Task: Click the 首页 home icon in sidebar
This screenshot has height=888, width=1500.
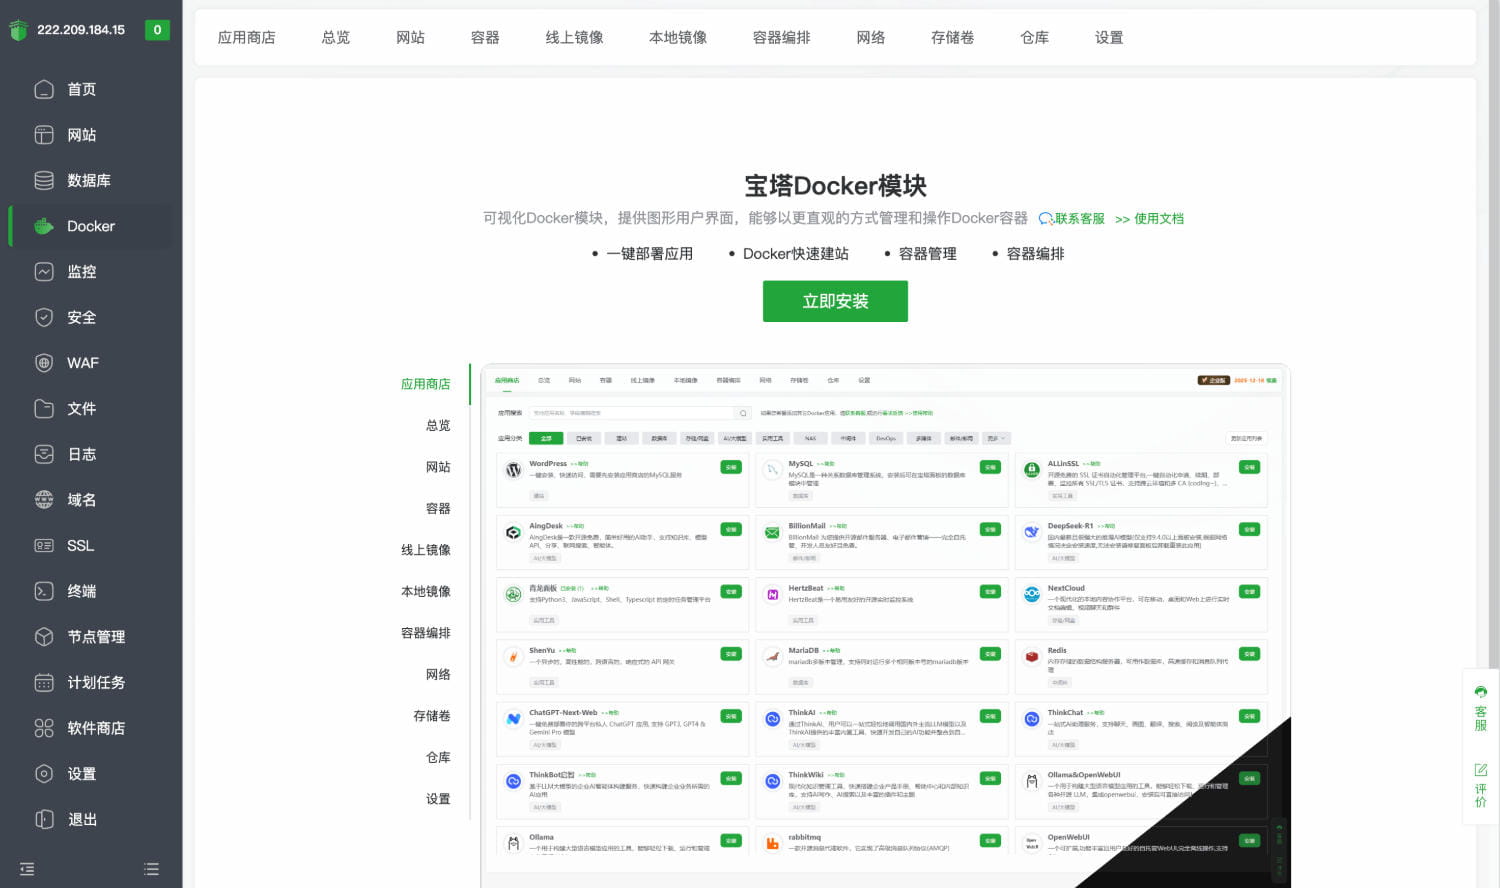Action: (44, 89)
